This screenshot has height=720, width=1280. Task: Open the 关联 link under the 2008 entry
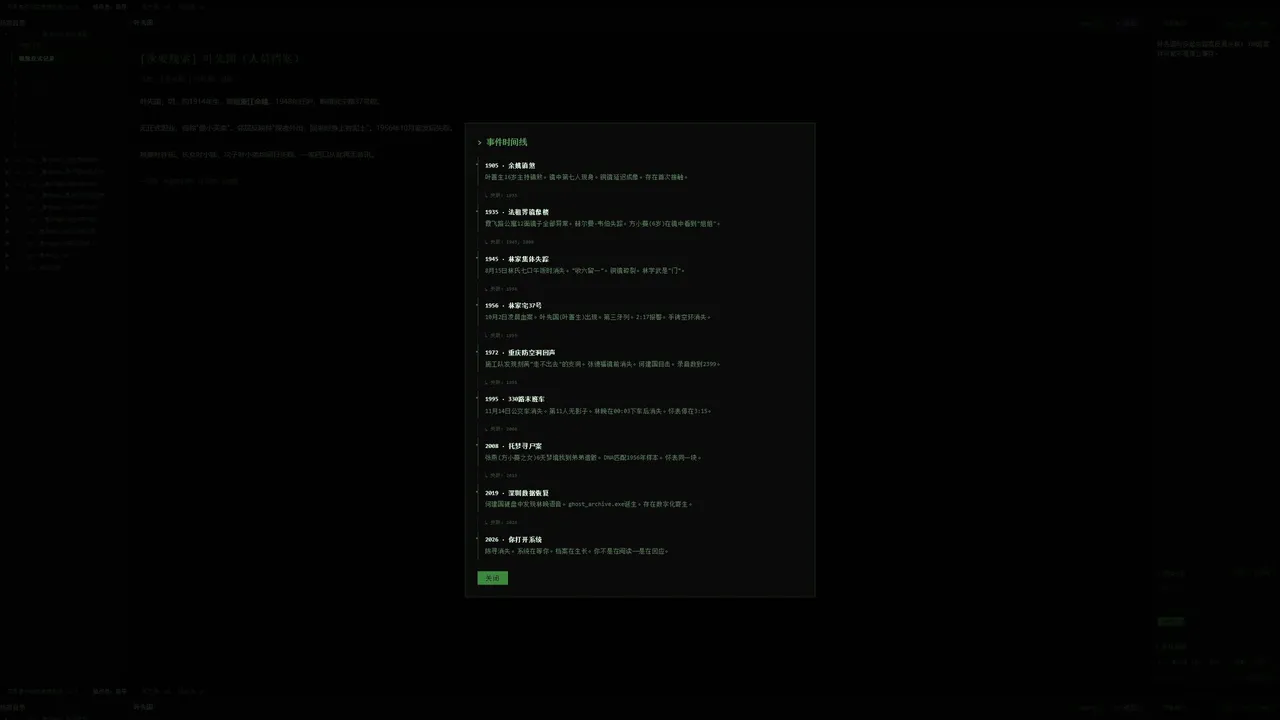click(501, 476)
